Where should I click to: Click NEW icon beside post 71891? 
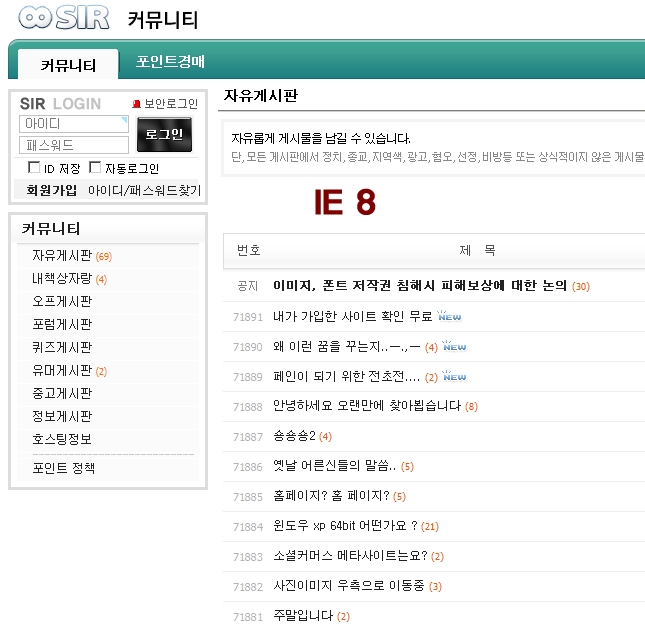click(448, 317)
